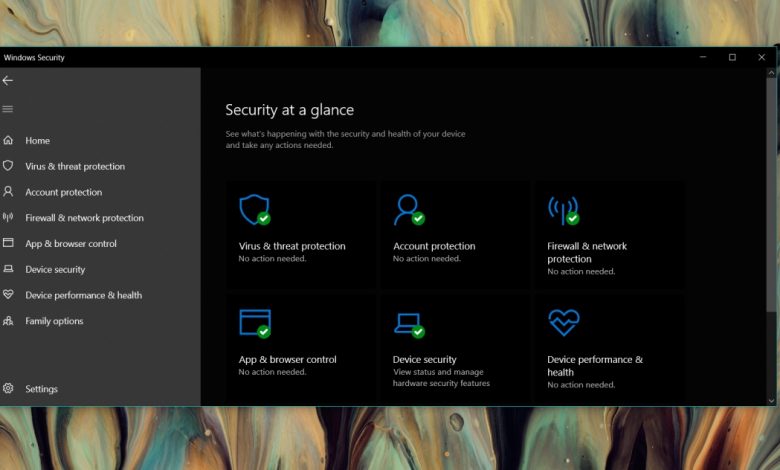Click the Firewall & network protection tile title
780x470 pixels.
coord(587,253)
